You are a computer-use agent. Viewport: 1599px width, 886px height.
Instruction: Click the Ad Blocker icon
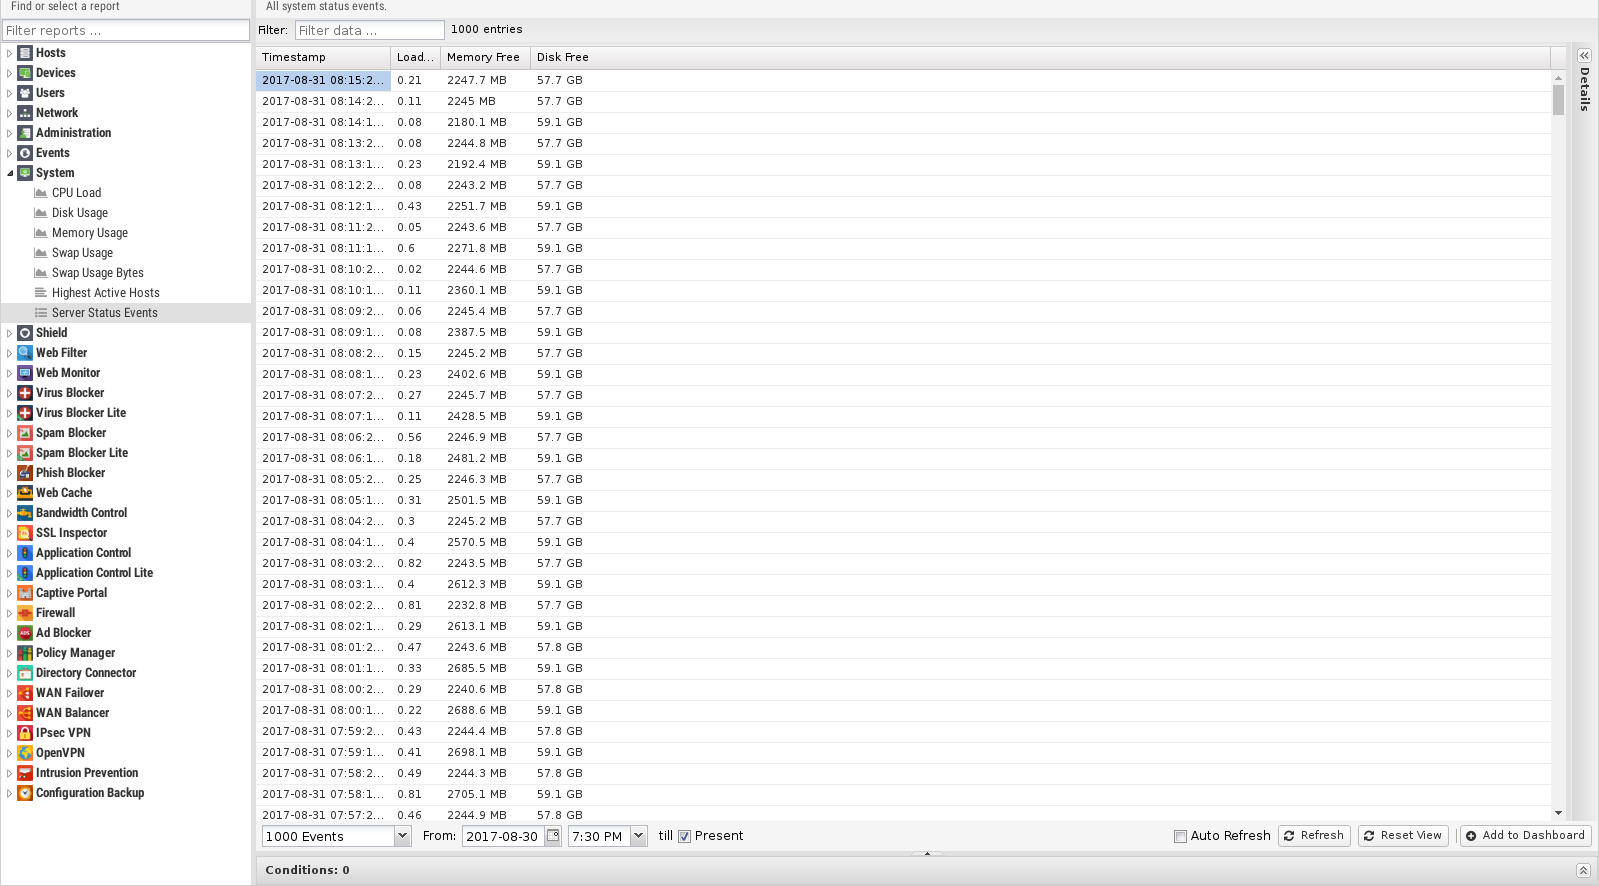(x=25, y=633)
